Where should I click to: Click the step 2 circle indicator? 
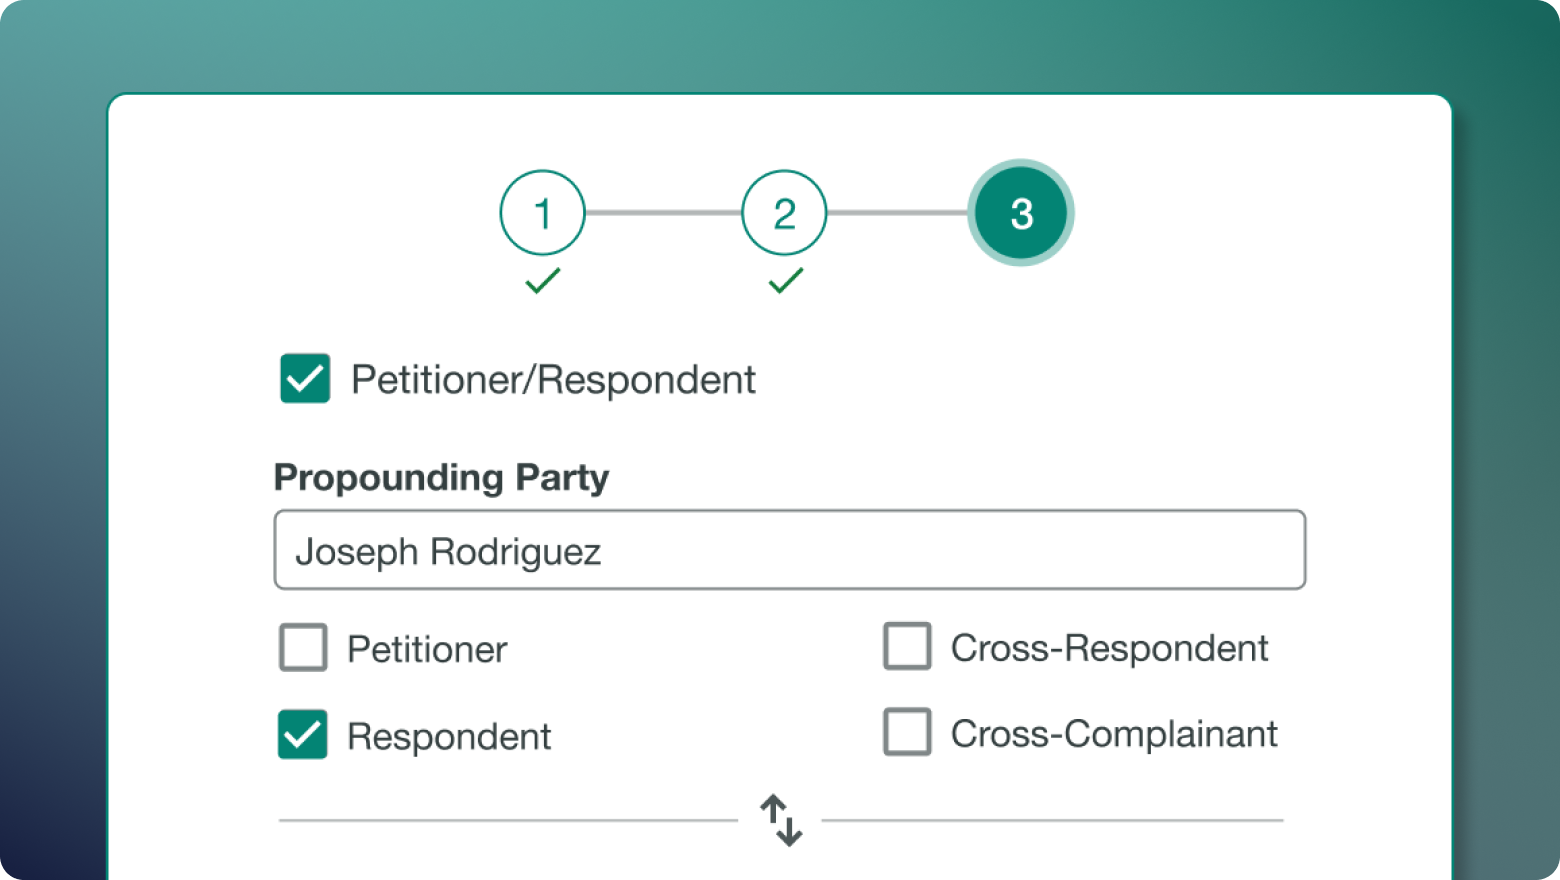[784, 213]
